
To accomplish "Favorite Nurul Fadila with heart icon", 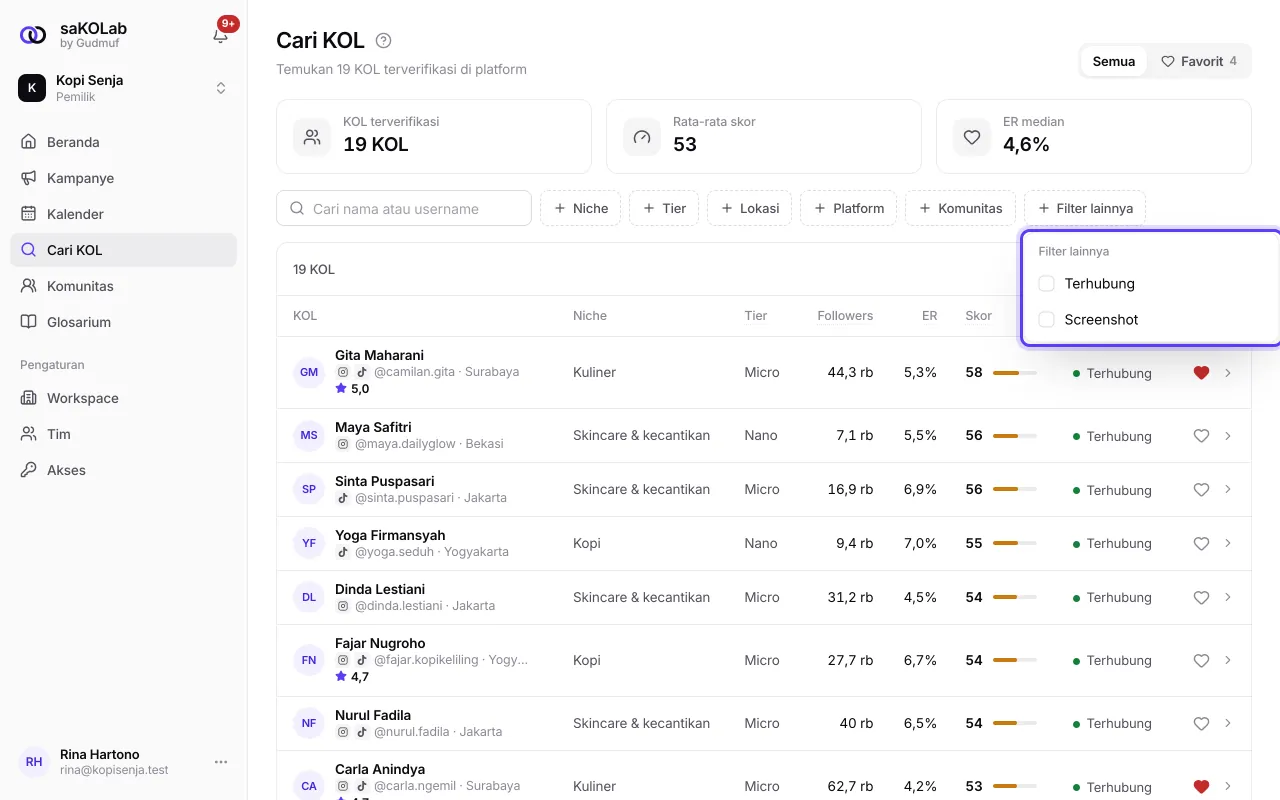I will [x=1201, y=724].
